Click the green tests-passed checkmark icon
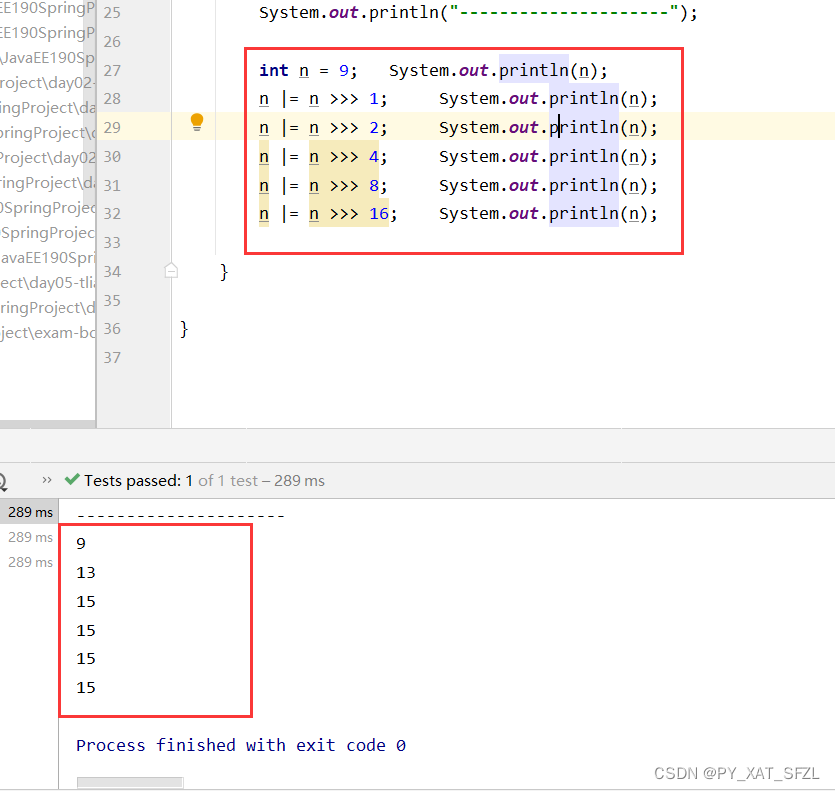The height and width of the screenshot is (791, 835). [x=72, y=479]
